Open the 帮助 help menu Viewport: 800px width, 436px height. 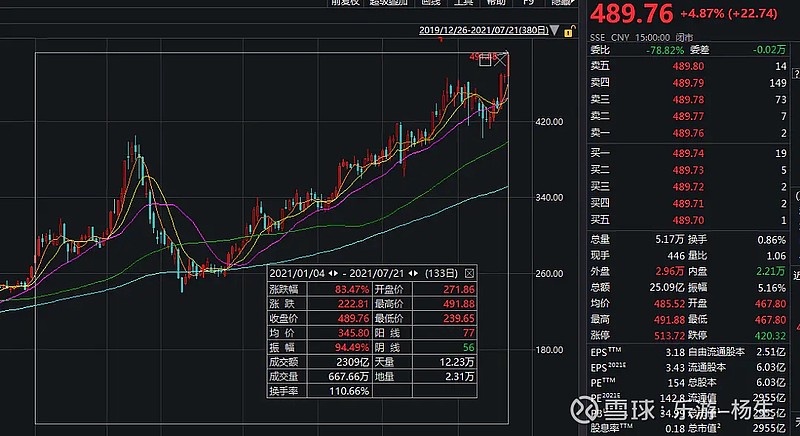(495, 3)
